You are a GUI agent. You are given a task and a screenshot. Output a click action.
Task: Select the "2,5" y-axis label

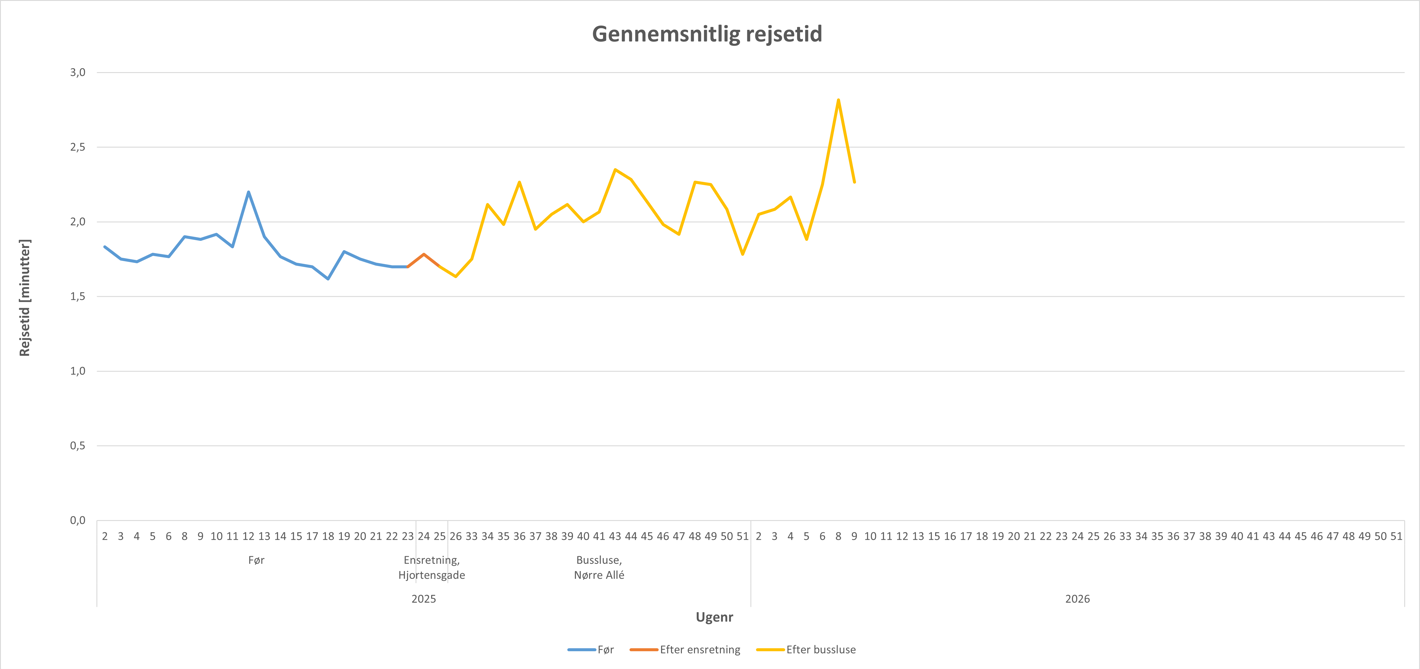click(78, 147)
